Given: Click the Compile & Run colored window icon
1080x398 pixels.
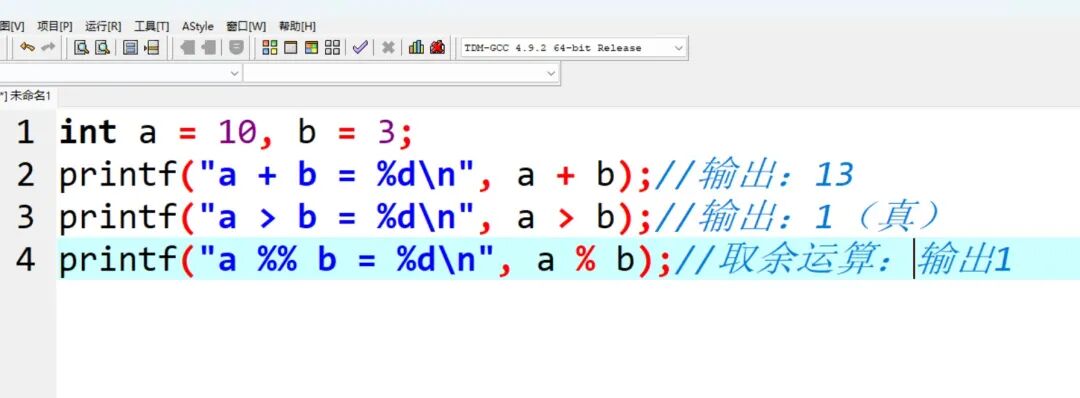Looking at the screenshot, I should point(311,48).
